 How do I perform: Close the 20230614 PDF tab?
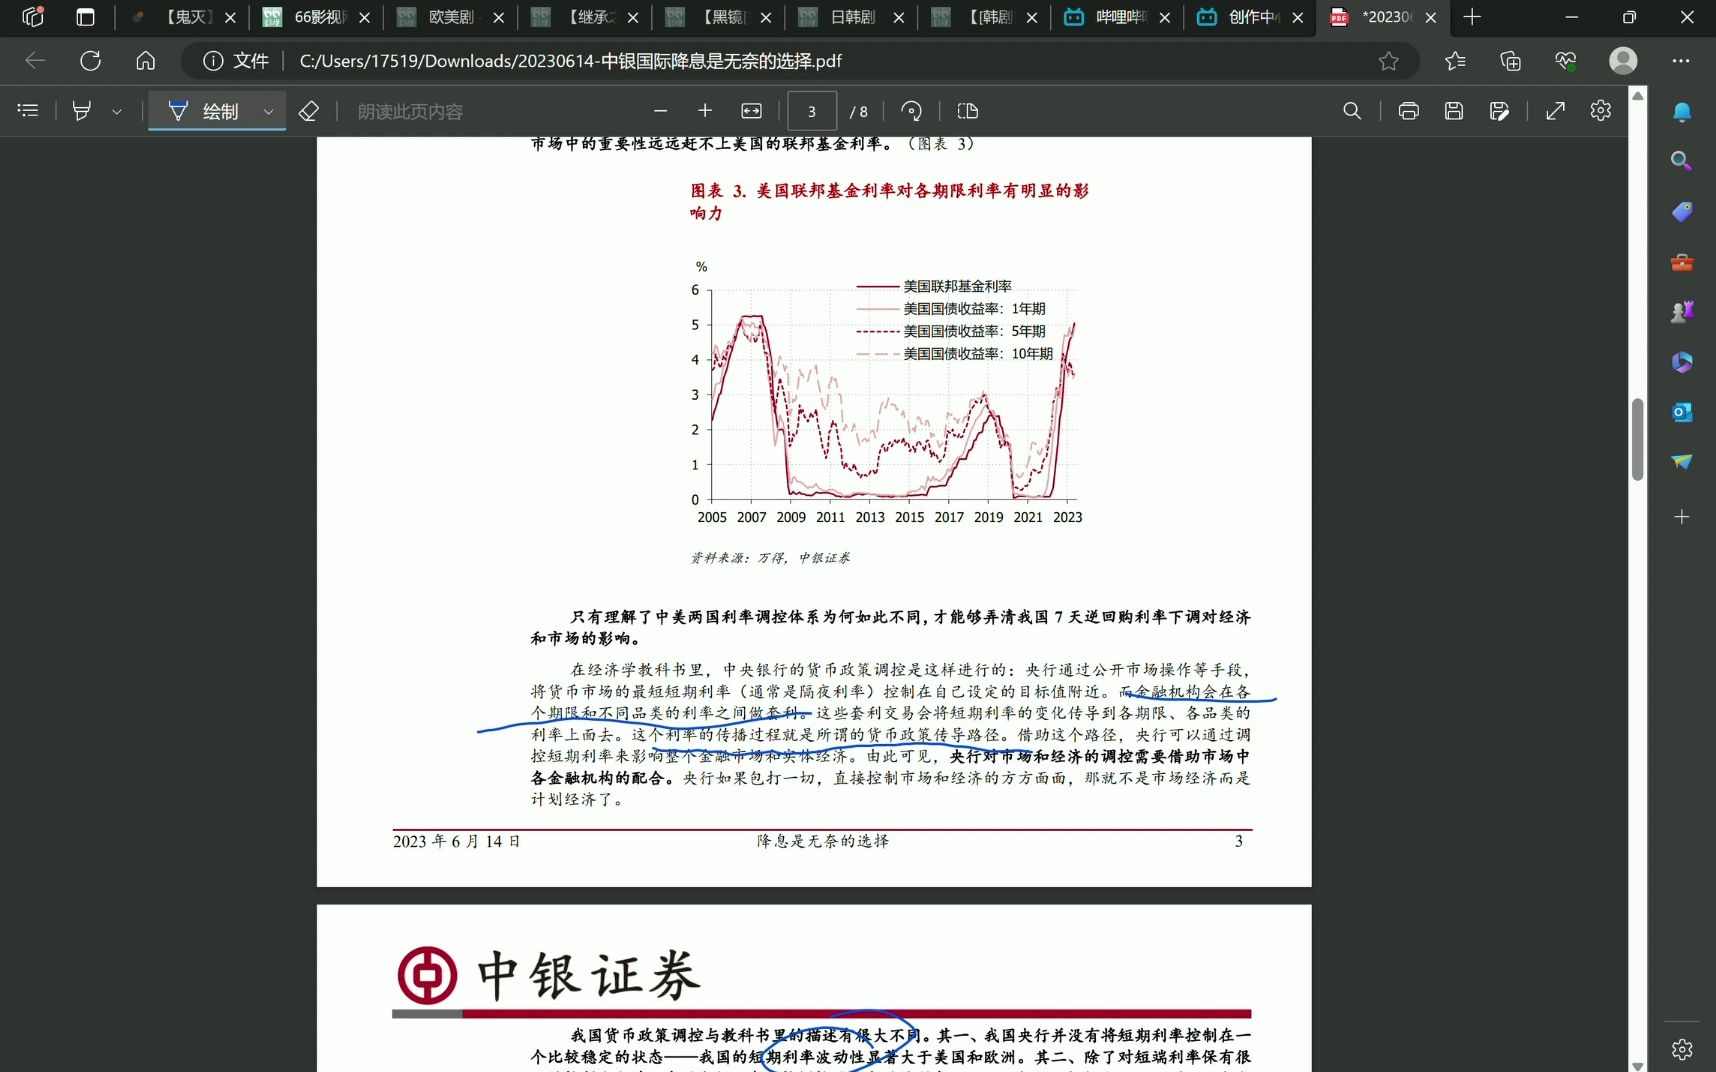pyautogui.click(x=1431, y=18)
